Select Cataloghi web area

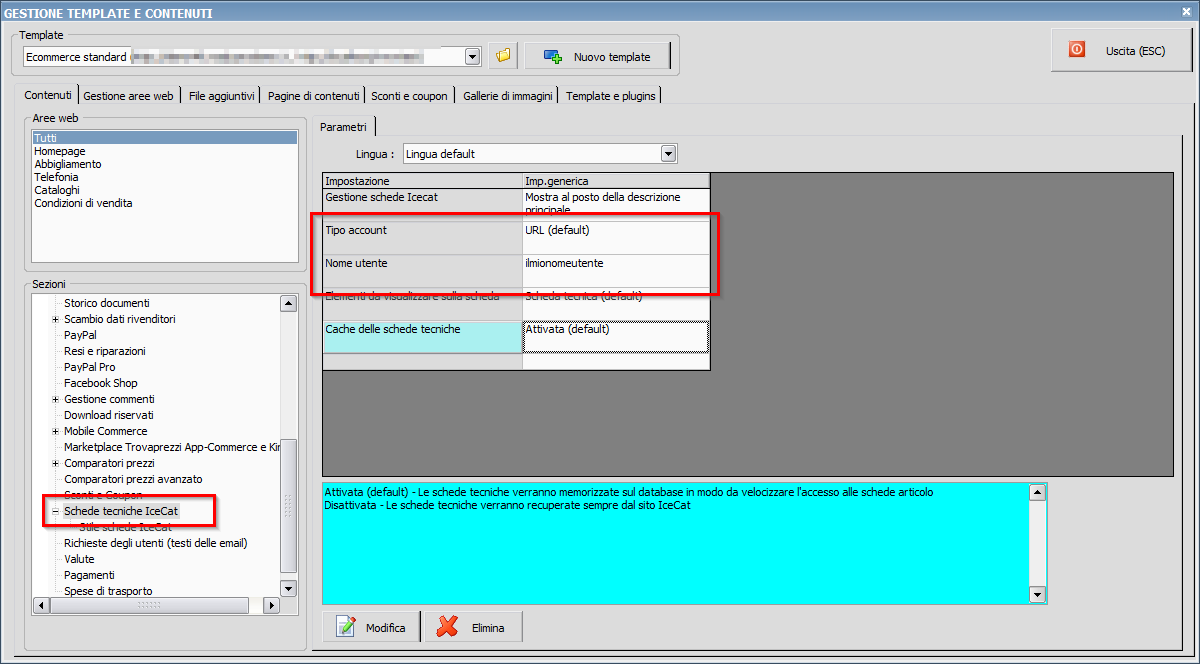(x=57, y=190)
